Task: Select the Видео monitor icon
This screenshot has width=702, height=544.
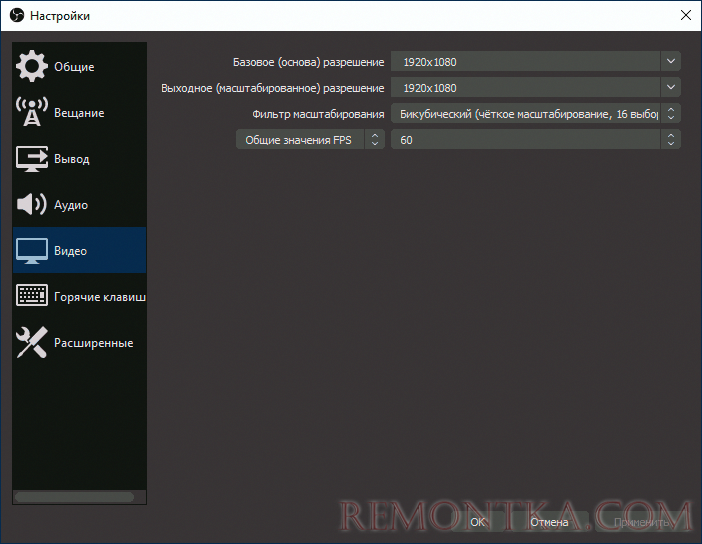Action: (x=32, y=251)
